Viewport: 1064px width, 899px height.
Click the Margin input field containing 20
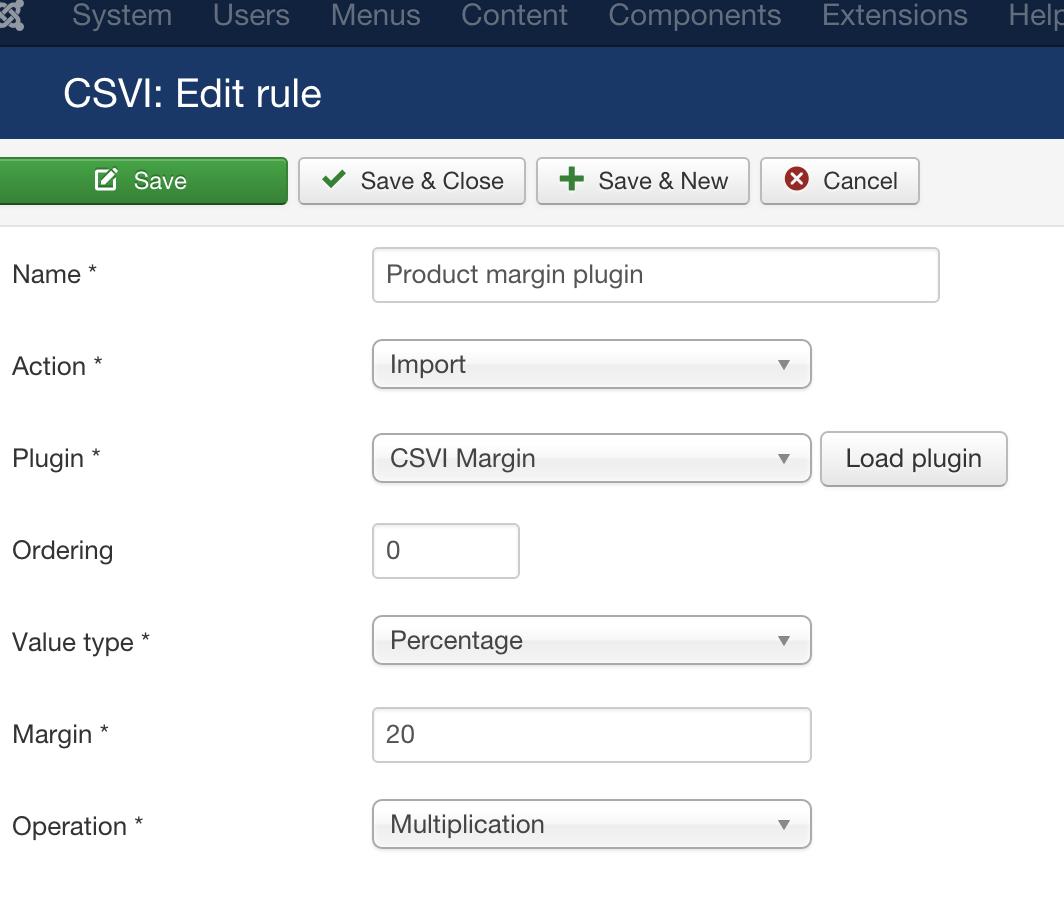click(x=592, y=735)
